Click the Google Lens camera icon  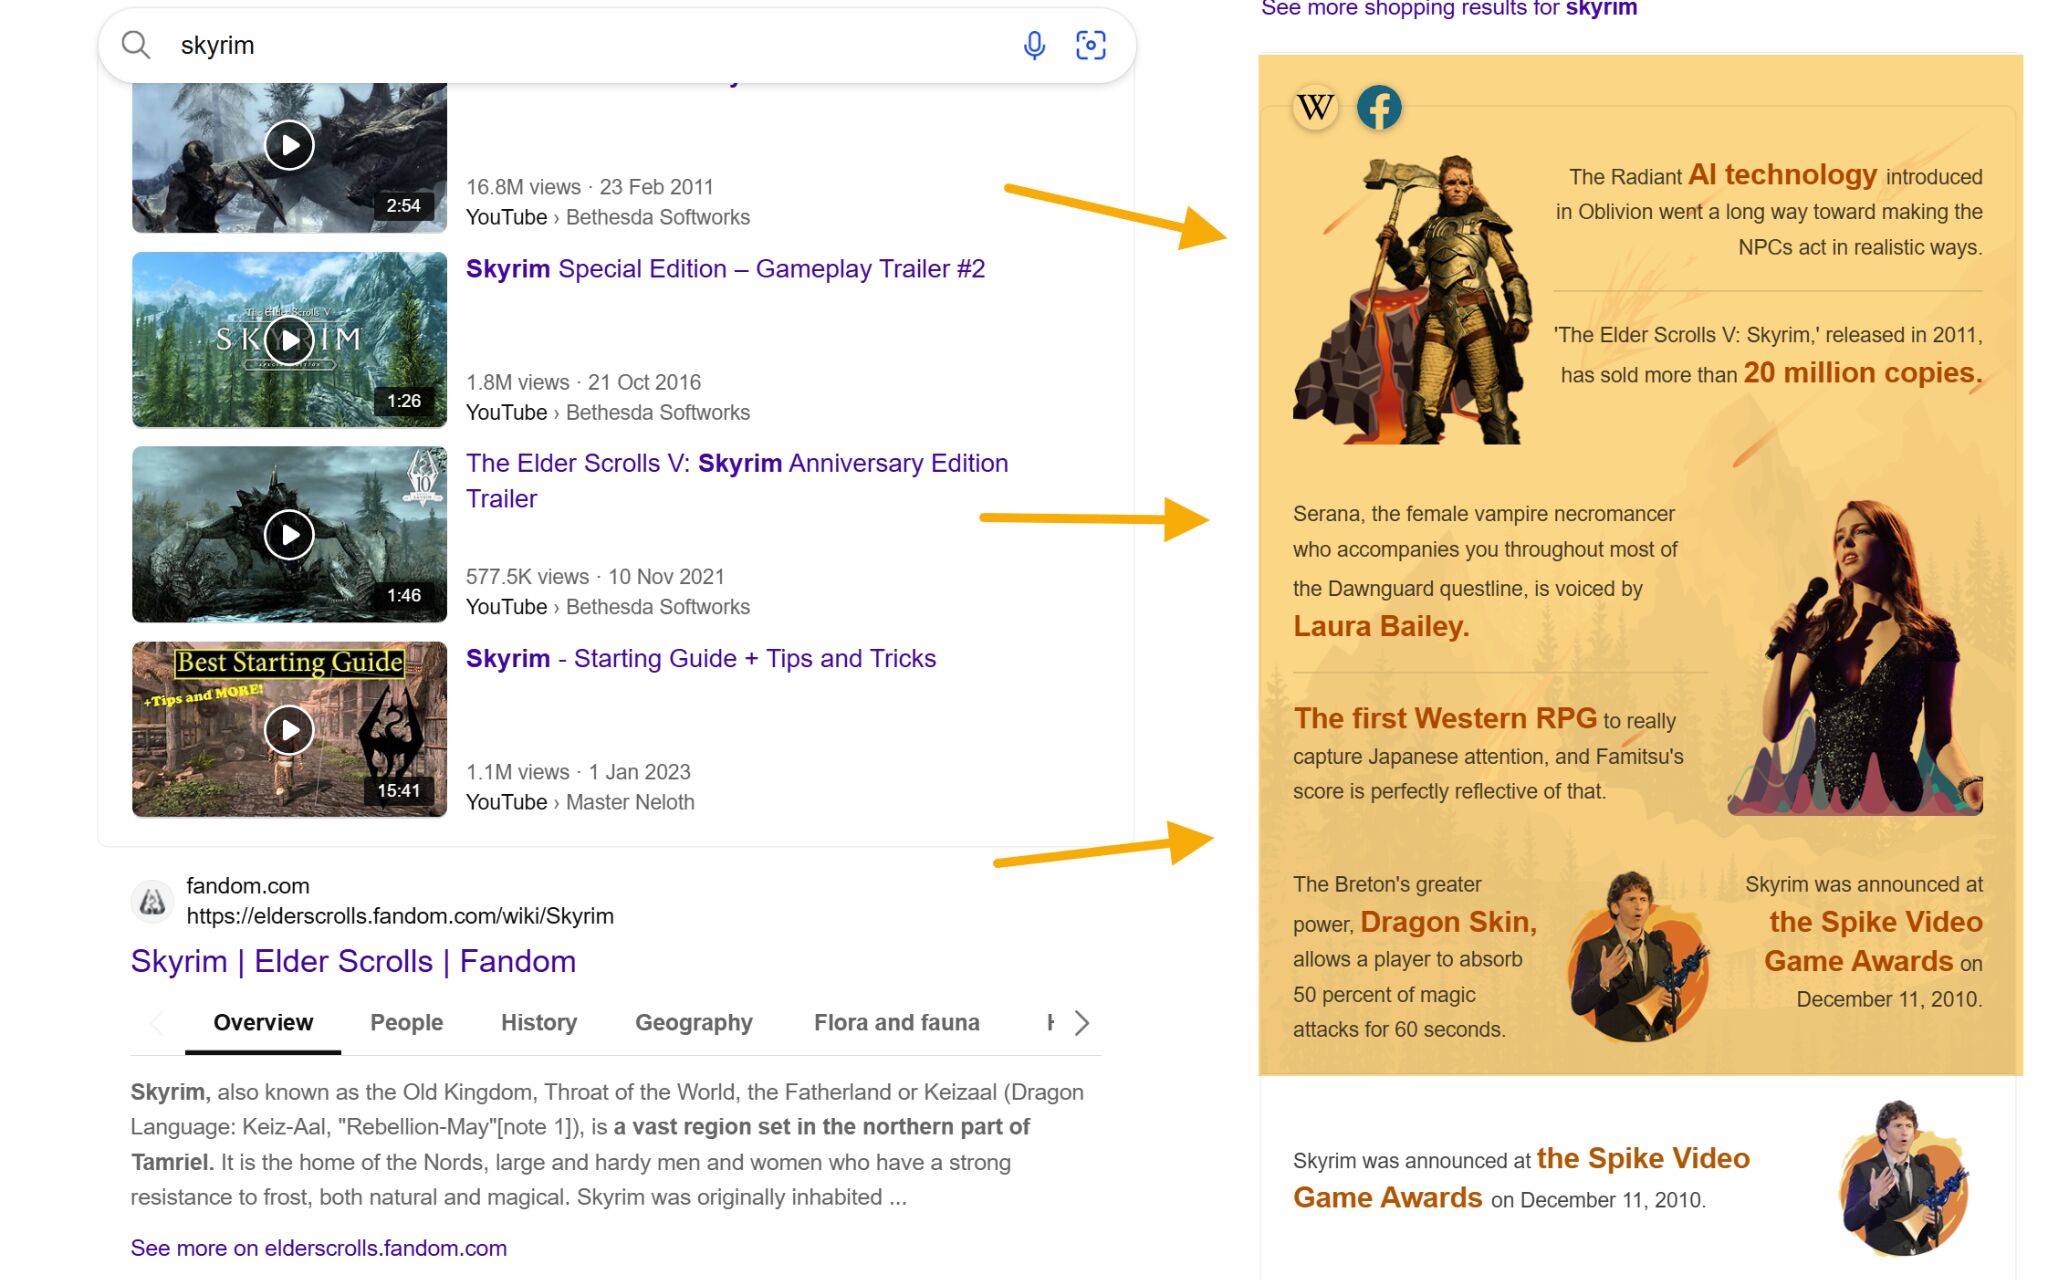(1091, 44)
